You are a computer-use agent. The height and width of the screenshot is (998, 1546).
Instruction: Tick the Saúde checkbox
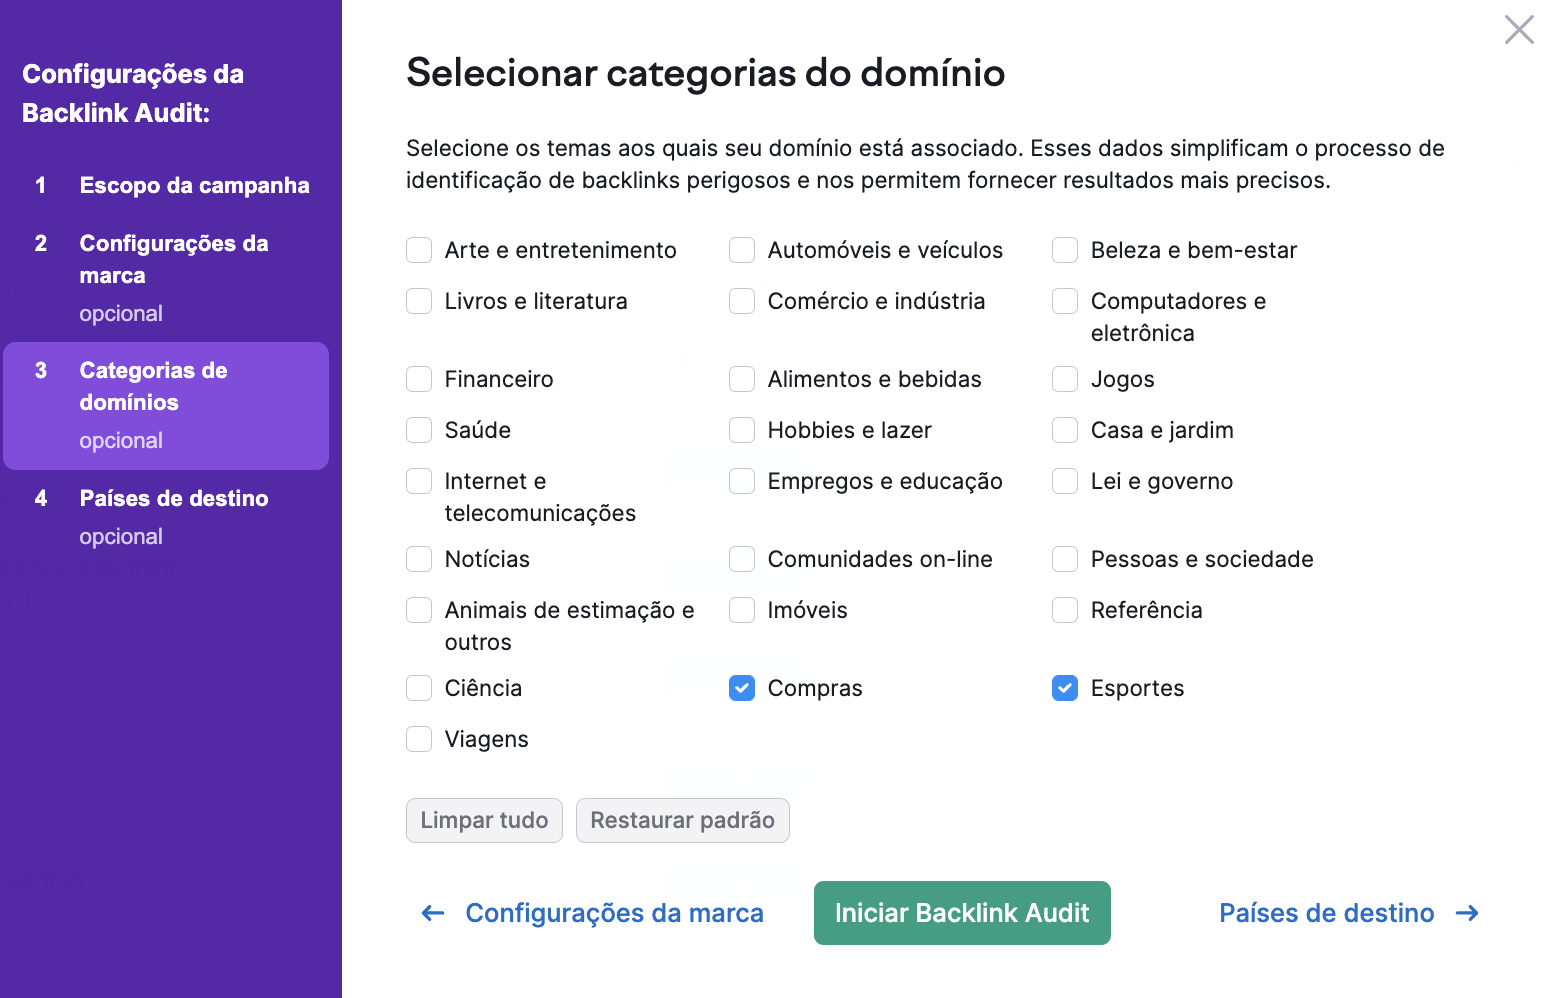419,430
